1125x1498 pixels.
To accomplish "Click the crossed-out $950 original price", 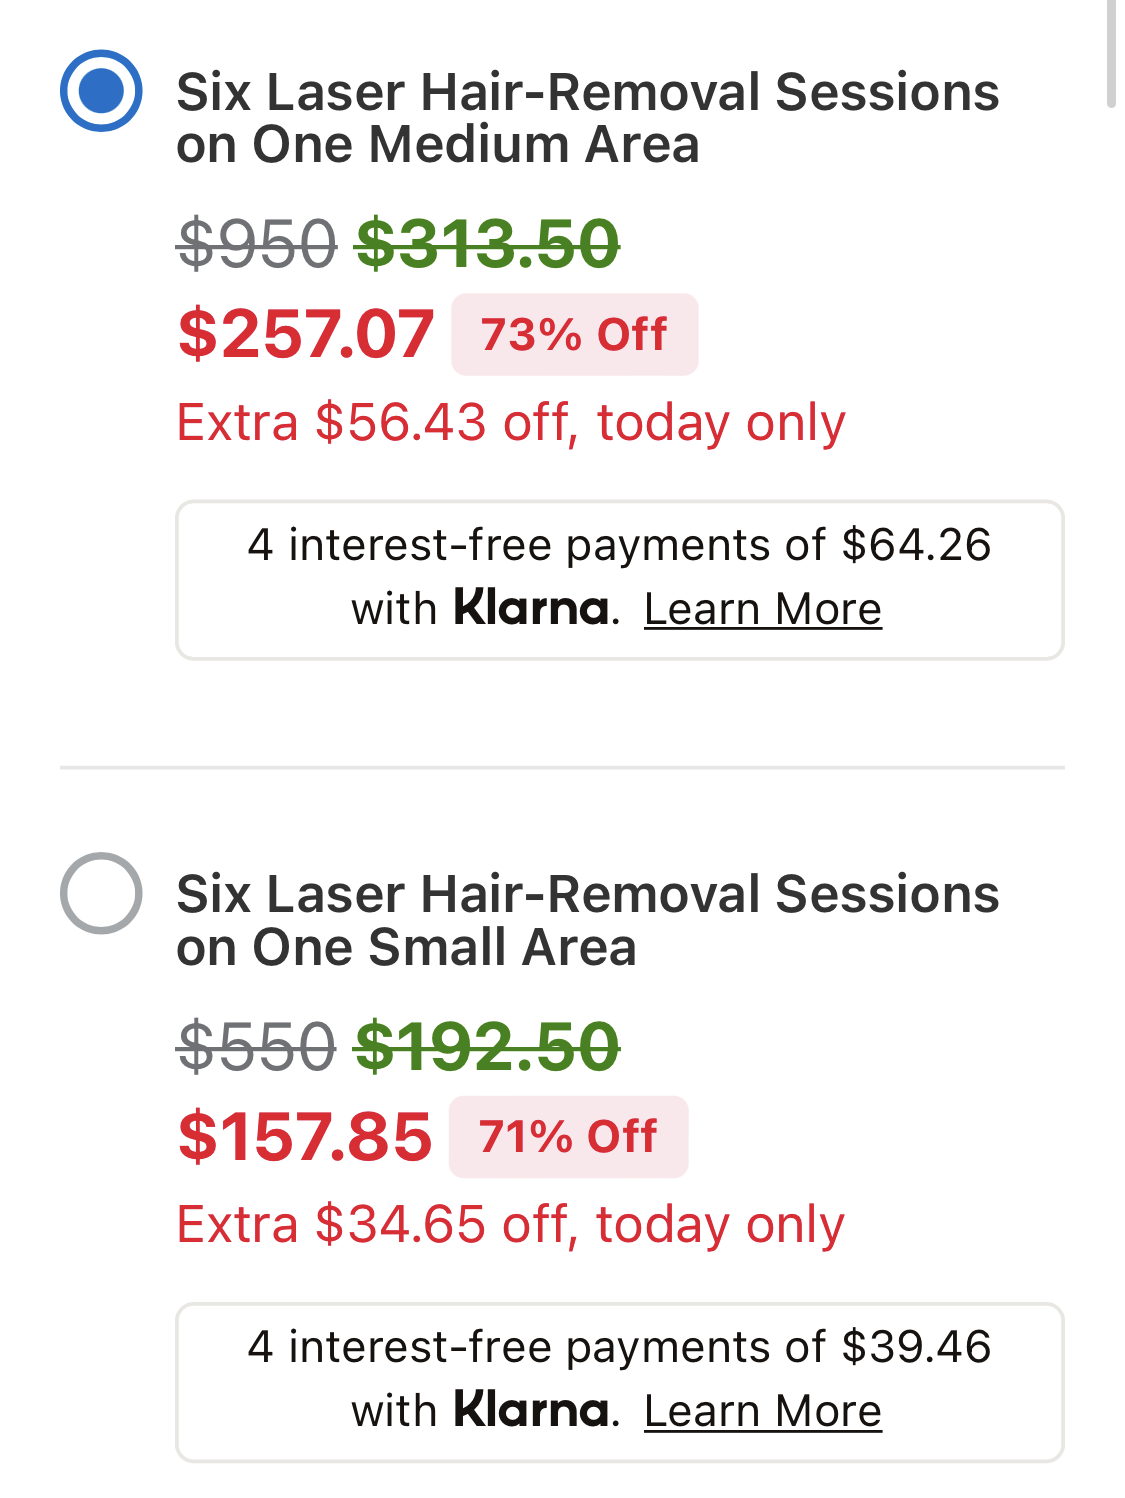I will 257,244.
